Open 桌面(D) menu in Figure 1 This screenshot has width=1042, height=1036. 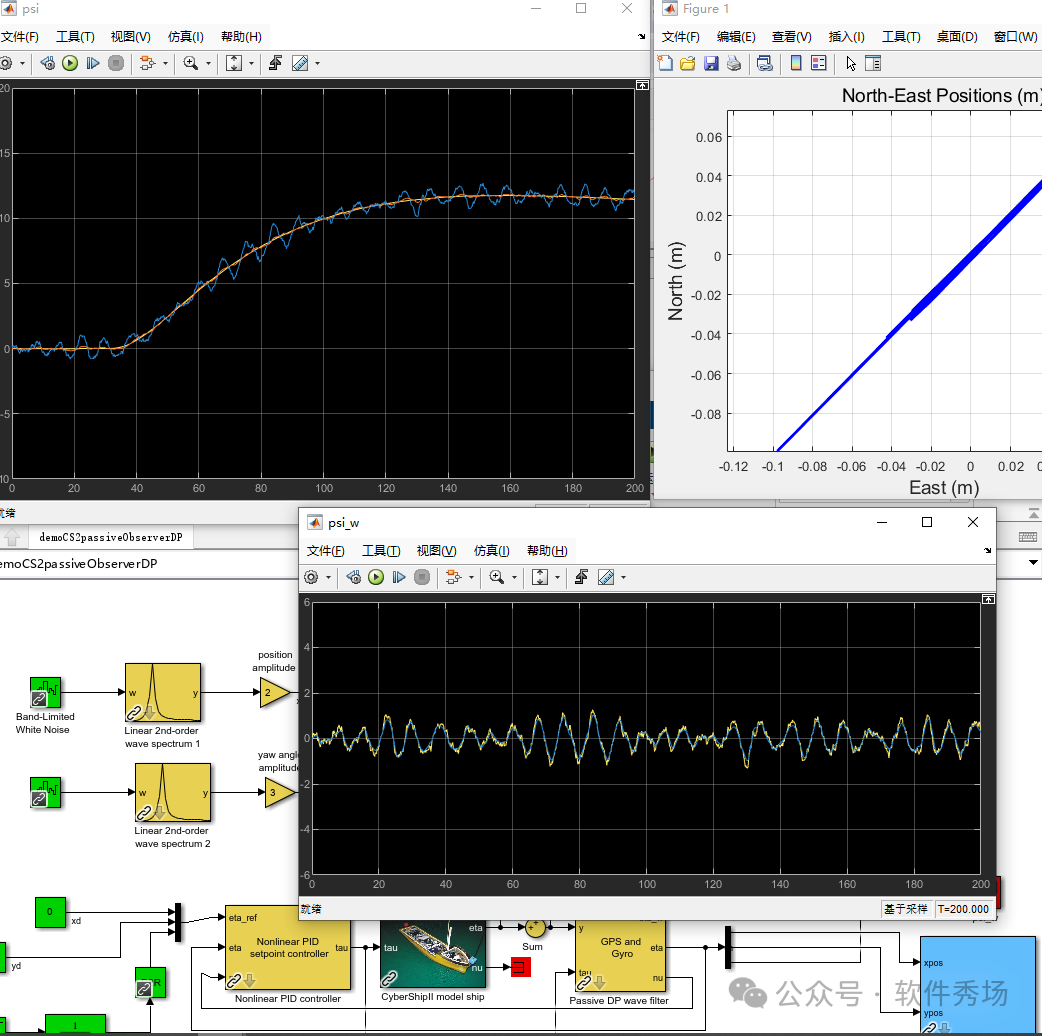point(957,37)
